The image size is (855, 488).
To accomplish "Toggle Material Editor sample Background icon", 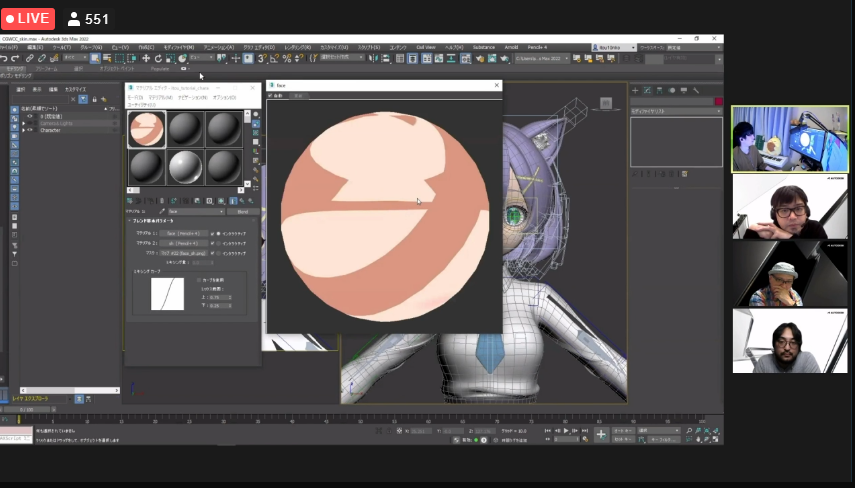I will pos(256,133).
